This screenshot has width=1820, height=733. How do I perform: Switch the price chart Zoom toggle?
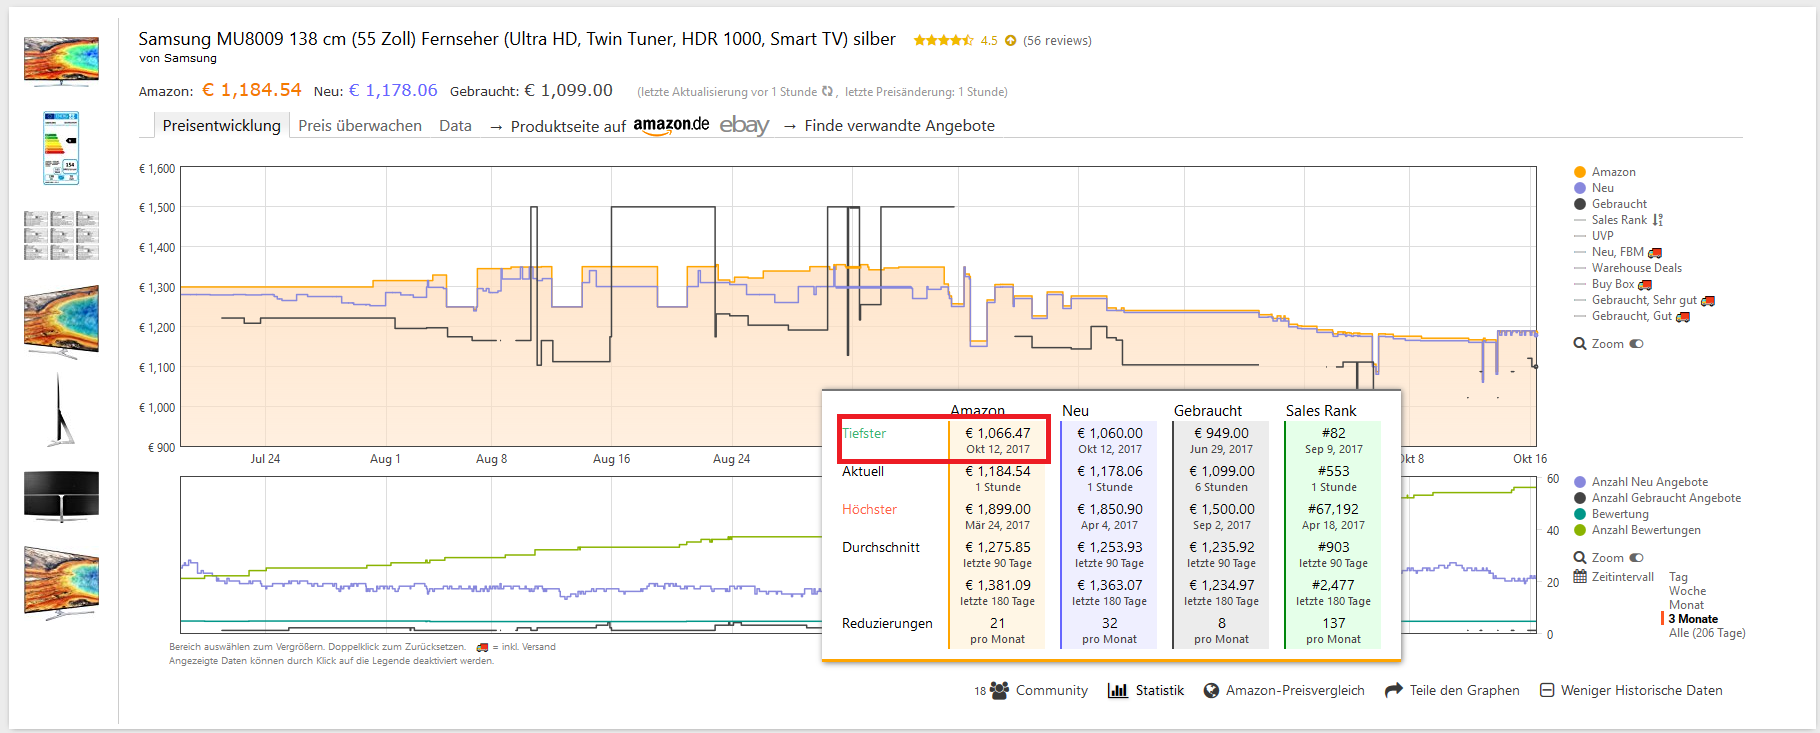[x=1637, y=344]
